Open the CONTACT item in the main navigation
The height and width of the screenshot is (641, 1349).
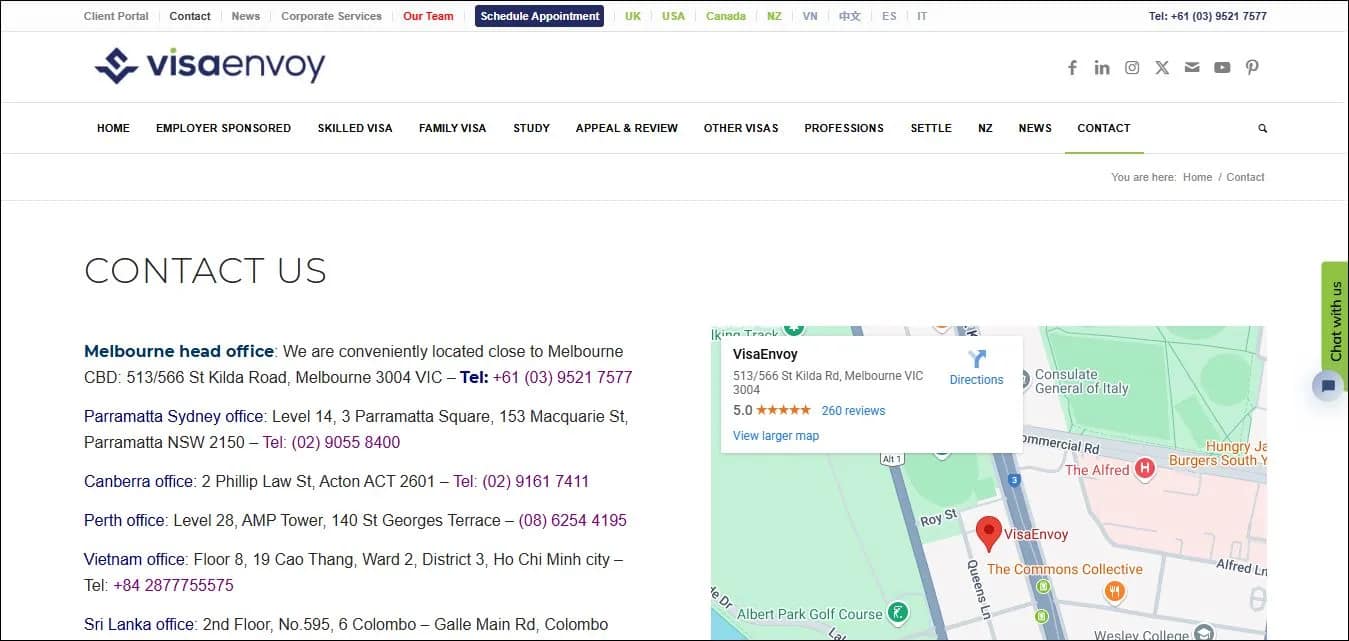(1104, 128)
